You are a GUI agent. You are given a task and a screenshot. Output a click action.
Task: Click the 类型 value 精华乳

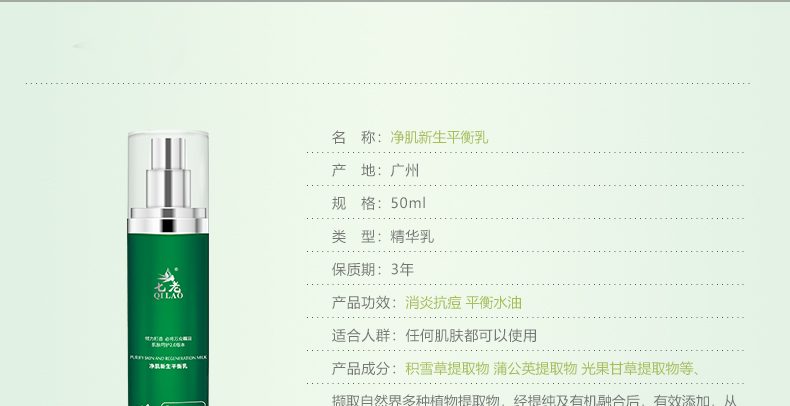(412, 237)
